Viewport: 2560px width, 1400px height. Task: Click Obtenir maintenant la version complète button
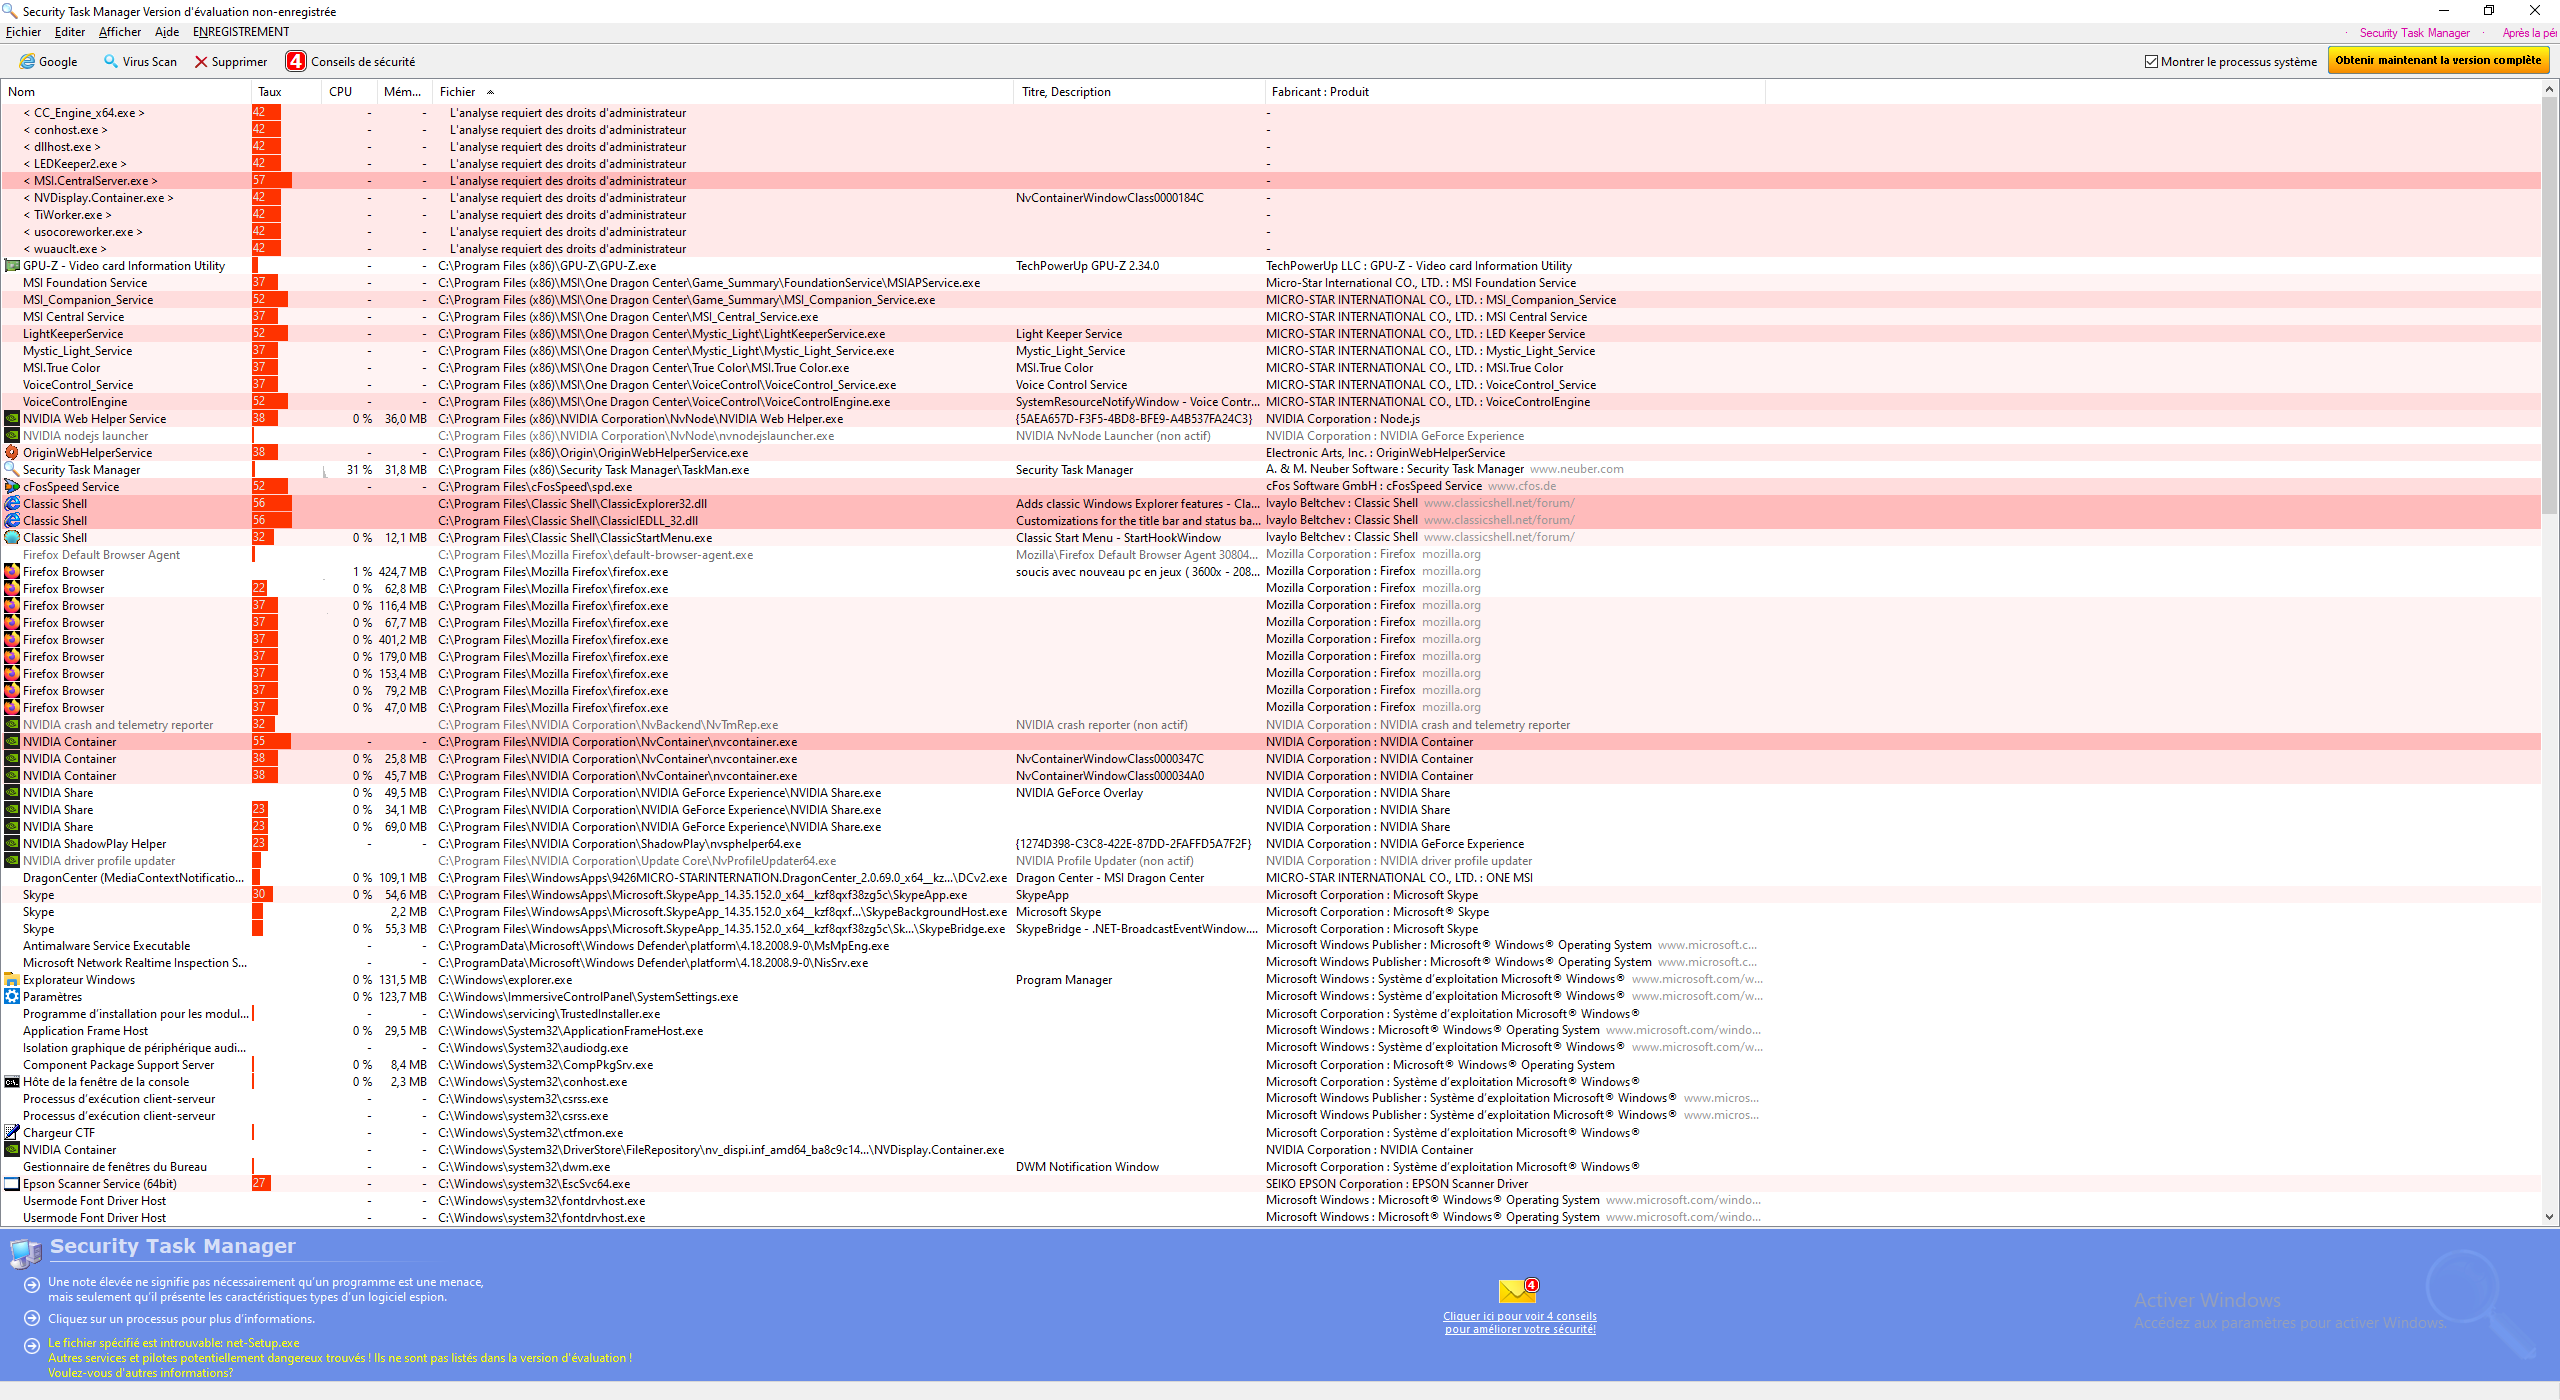[2438, 61]
